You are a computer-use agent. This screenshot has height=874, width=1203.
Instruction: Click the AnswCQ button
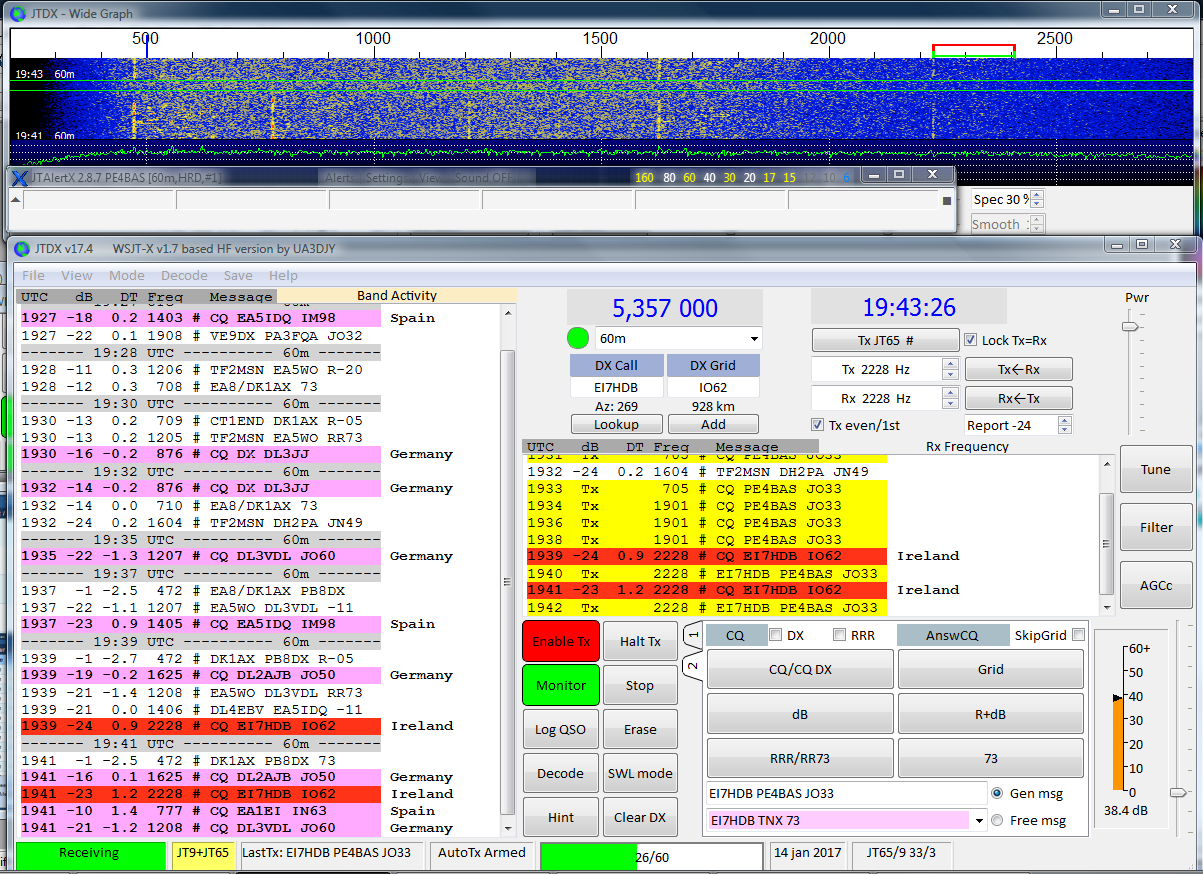(954, 634)
